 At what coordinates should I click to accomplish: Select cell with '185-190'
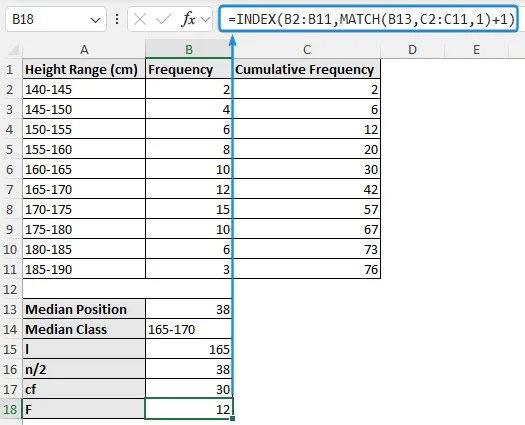84,269
